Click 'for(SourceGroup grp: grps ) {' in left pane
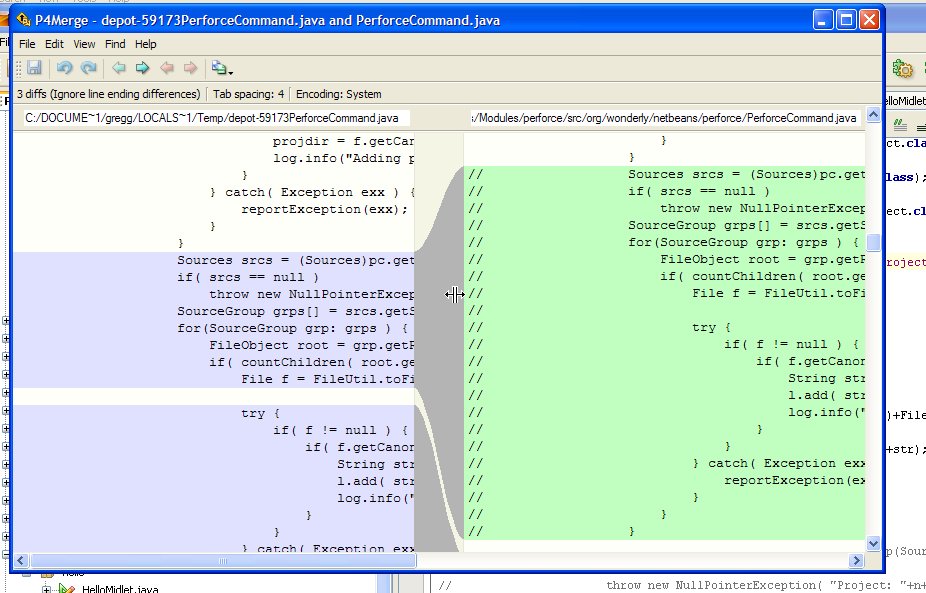The image size is (926, 593). [292, 328]
